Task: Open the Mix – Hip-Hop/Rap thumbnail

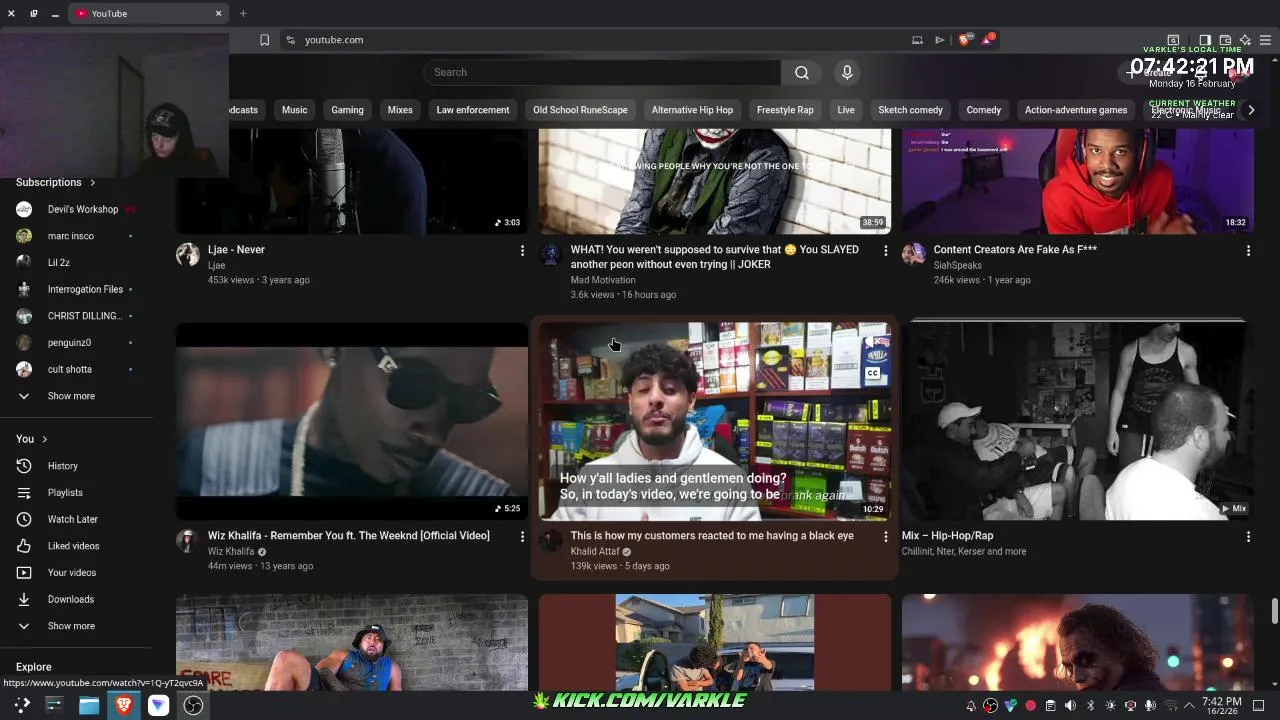Action: click(x=1077, y=421)
